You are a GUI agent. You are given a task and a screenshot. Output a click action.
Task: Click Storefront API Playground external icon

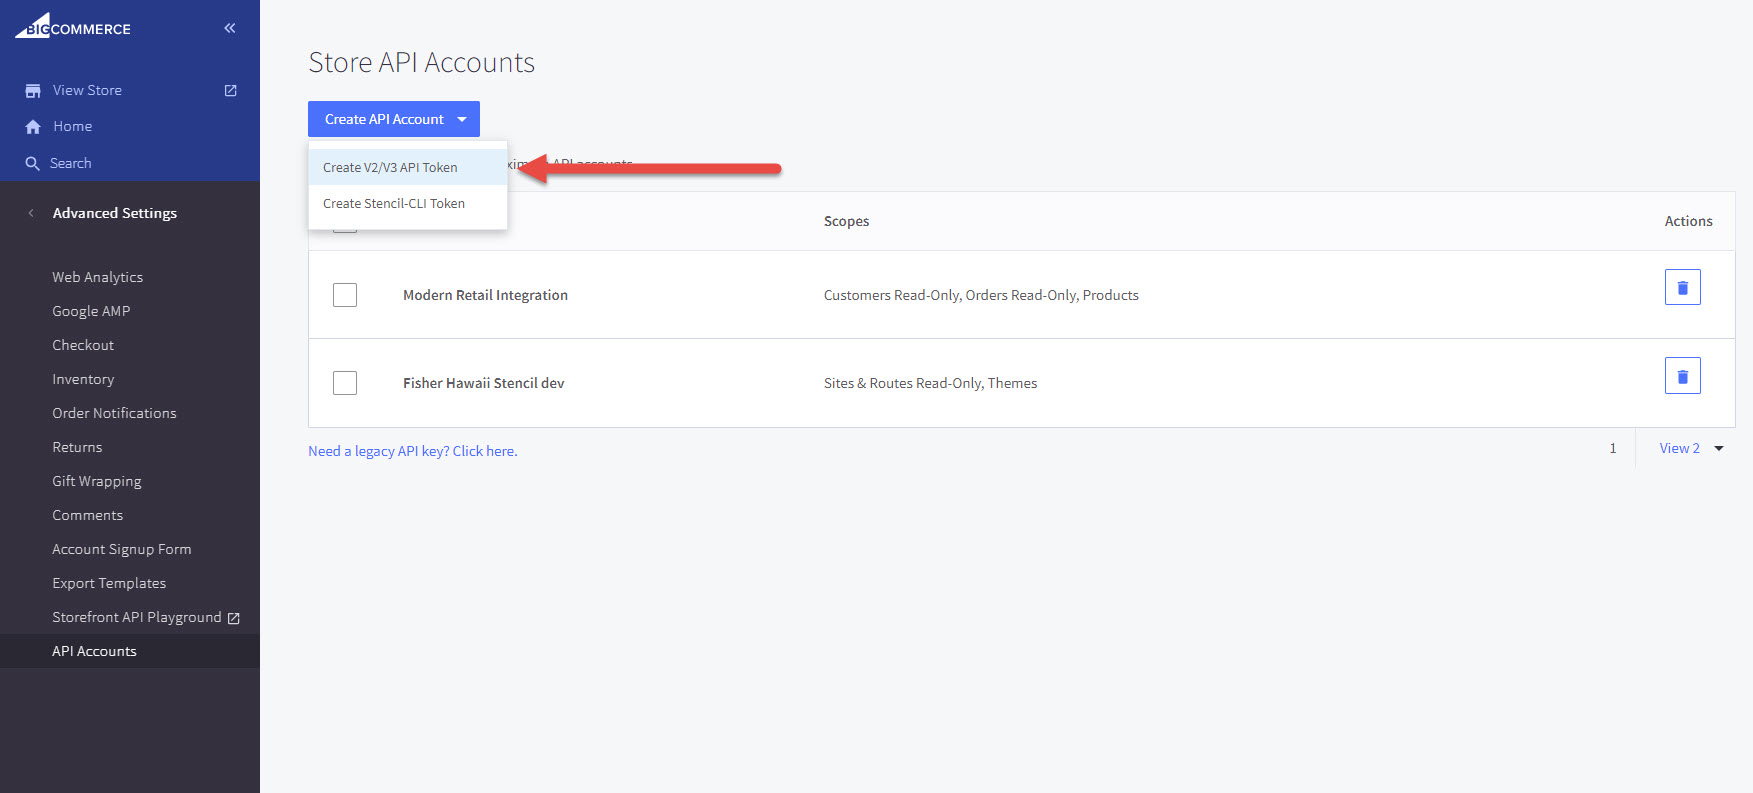pos(234,618)
